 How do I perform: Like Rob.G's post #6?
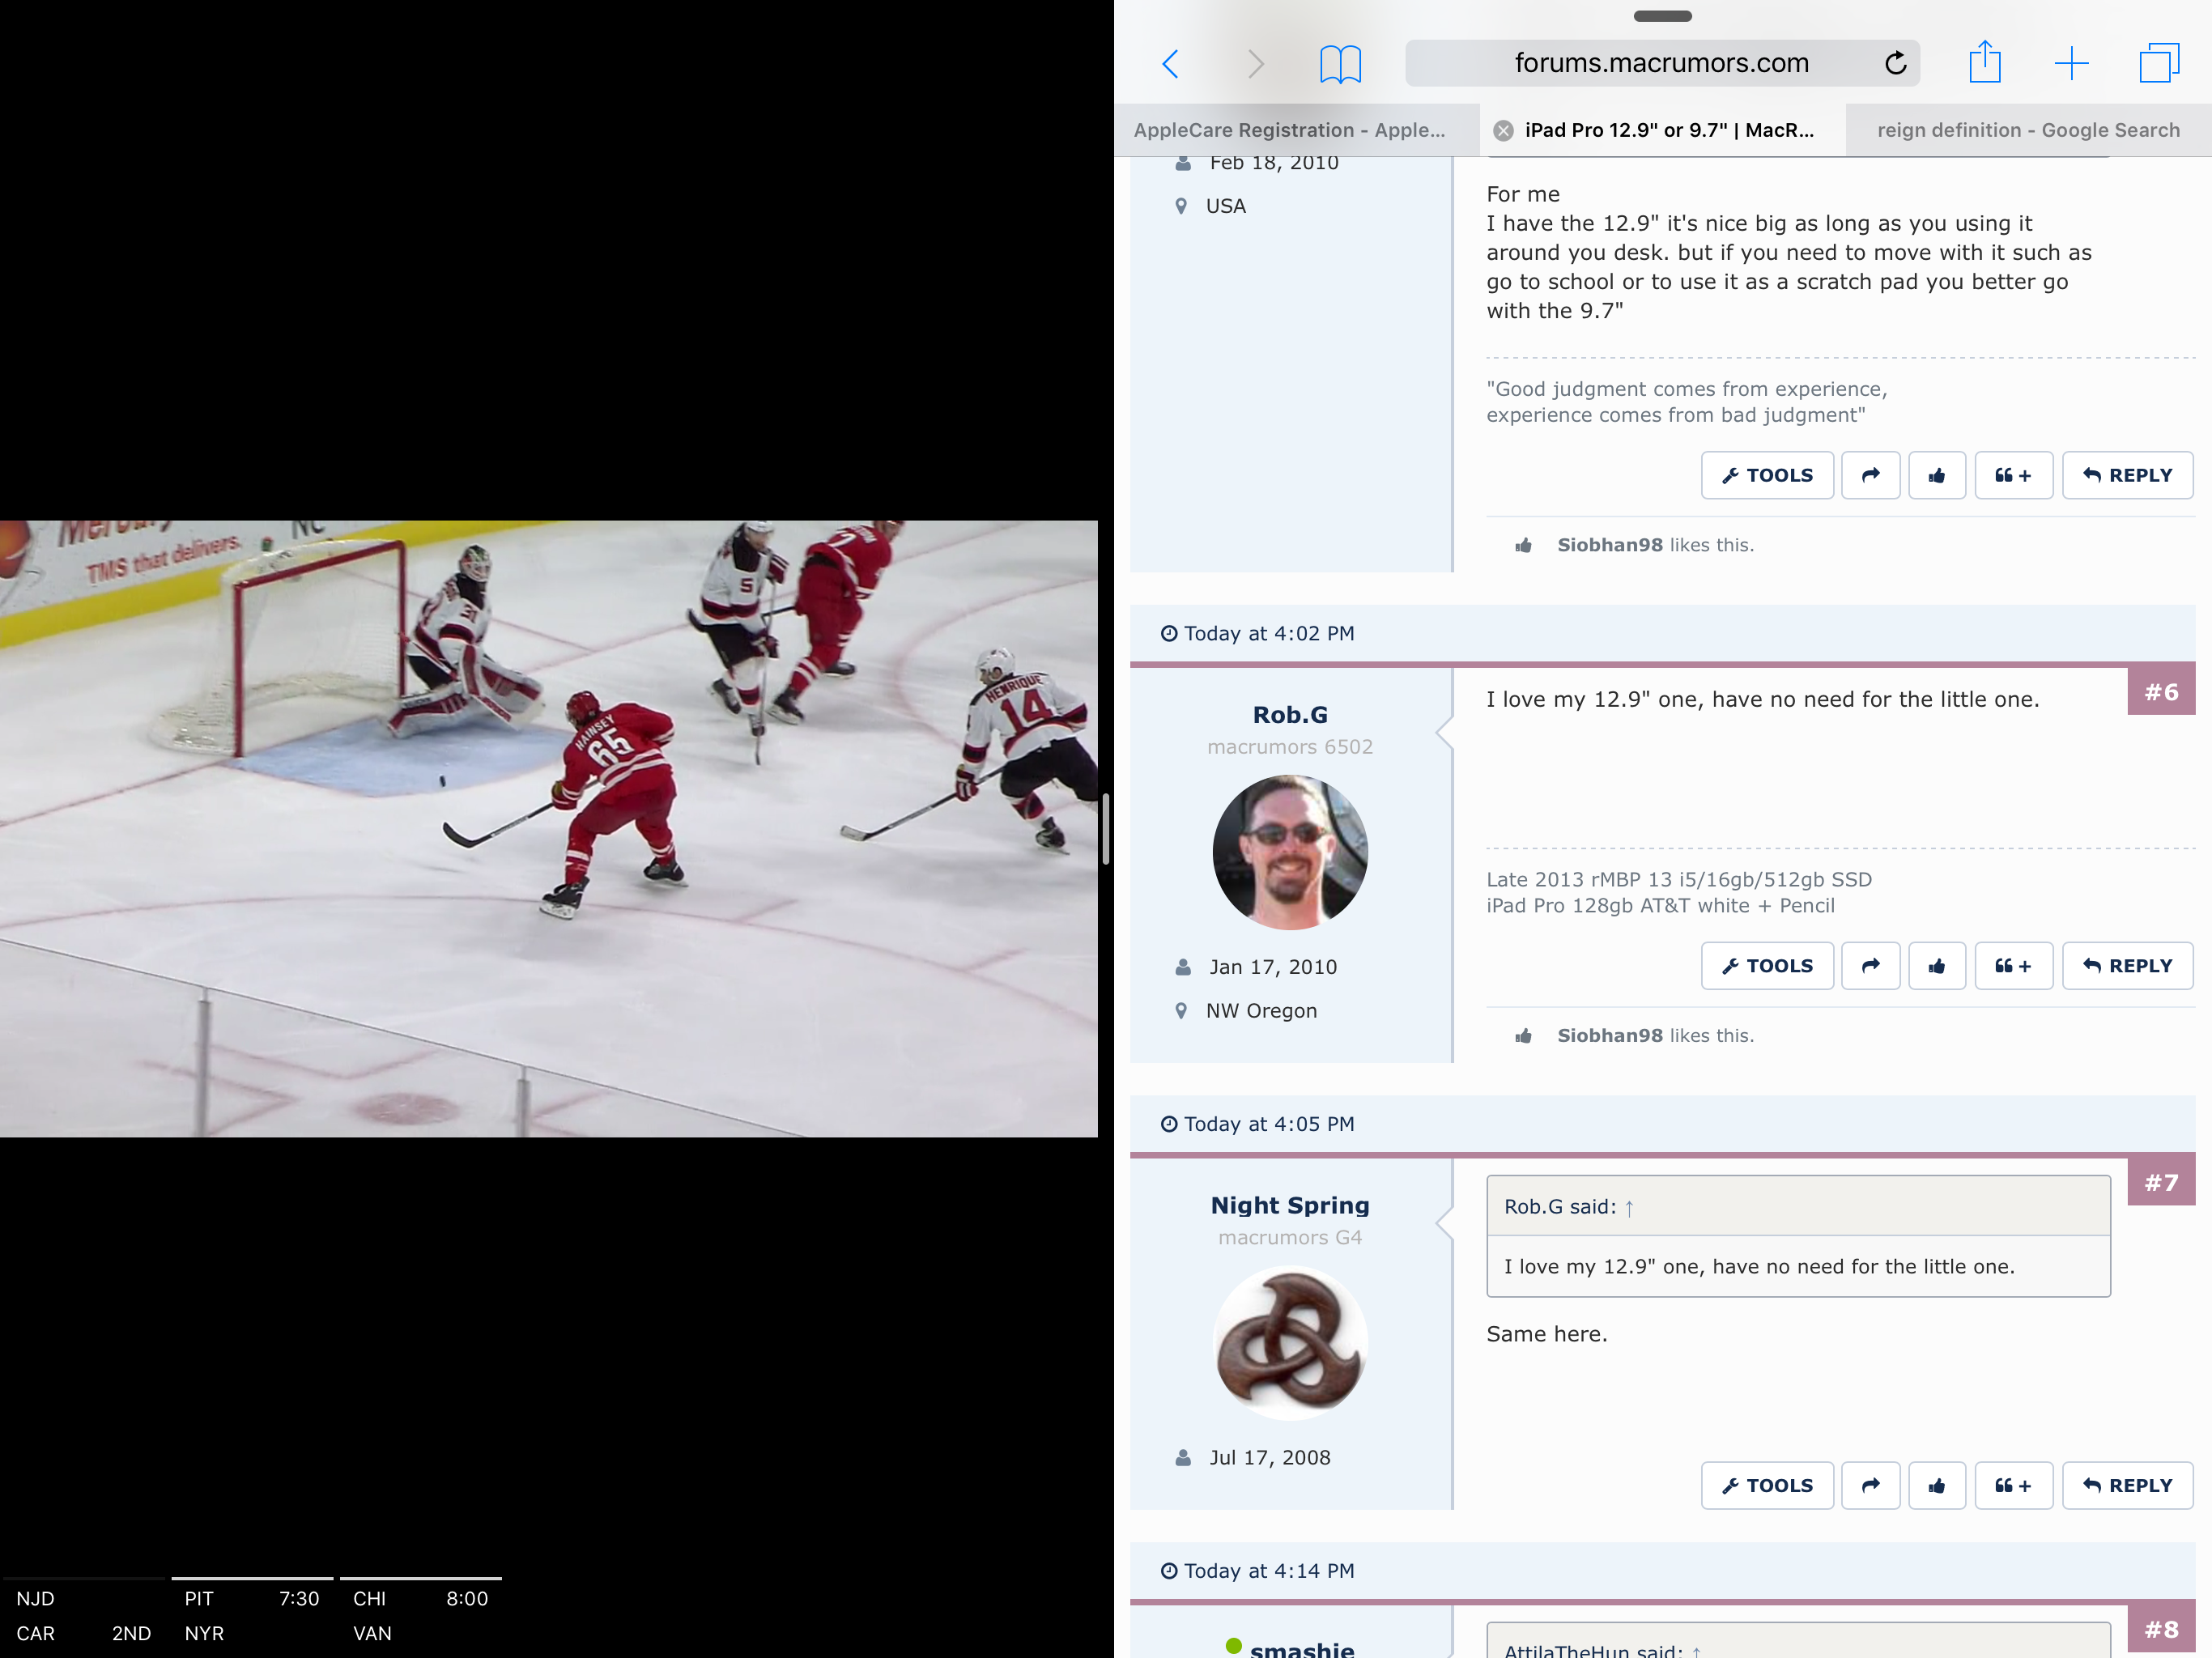point(1936,966)
